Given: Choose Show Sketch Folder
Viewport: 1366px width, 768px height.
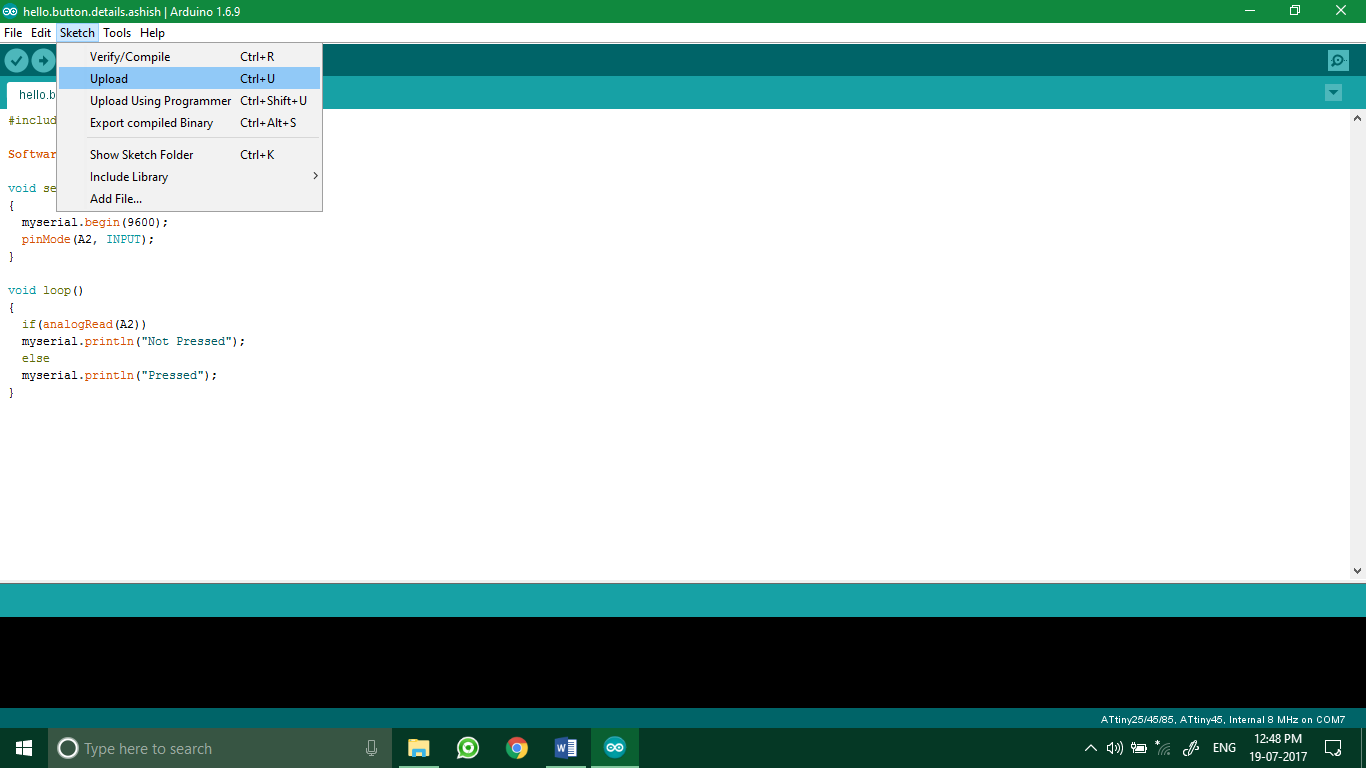Looking at the screenshot, I should (189, 155).
